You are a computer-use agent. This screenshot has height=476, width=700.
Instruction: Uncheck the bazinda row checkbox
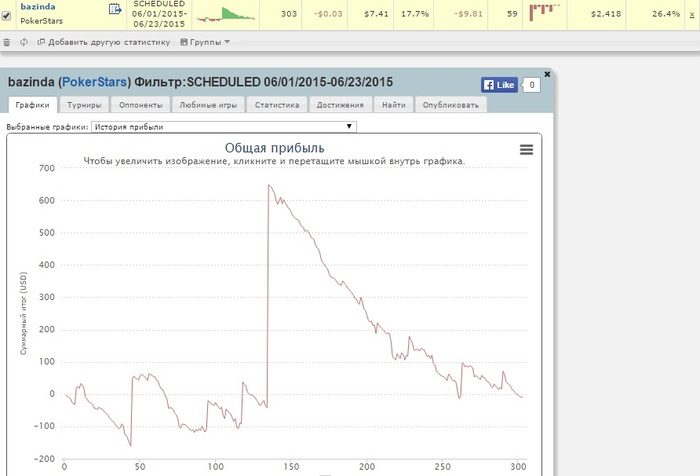[x=6, y=16]
